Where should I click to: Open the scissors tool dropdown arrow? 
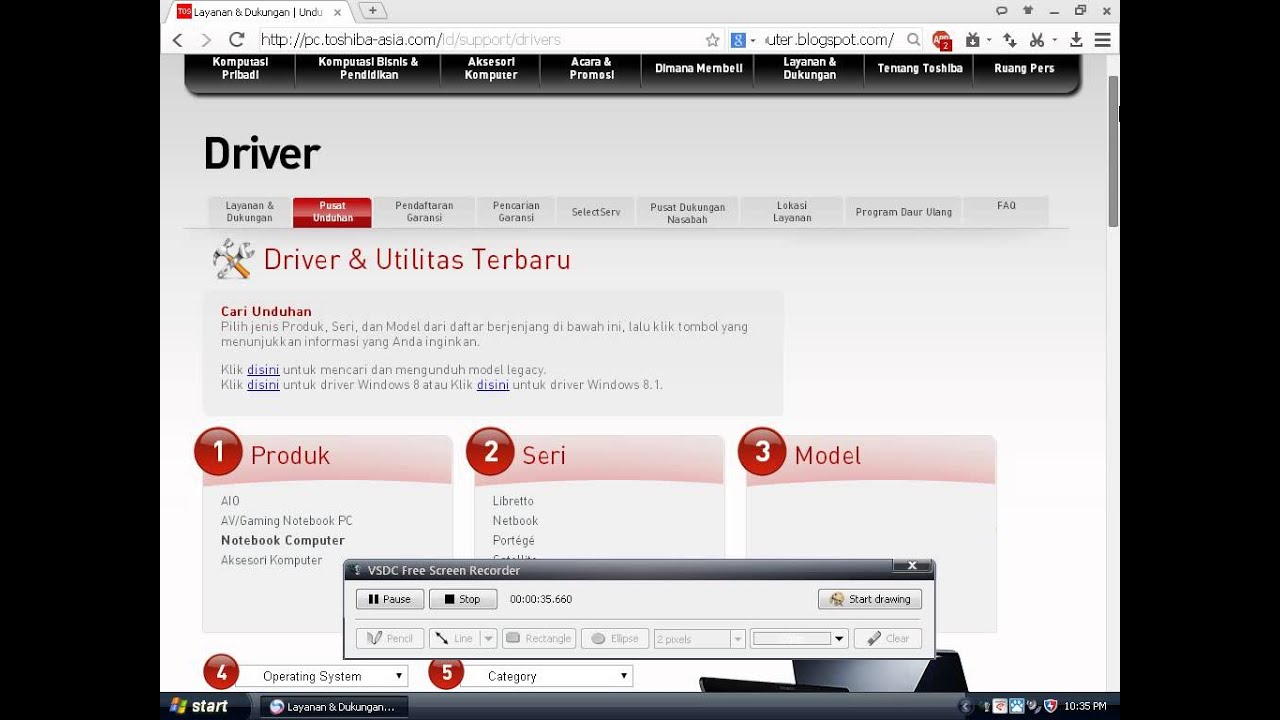click(1054, 41)
